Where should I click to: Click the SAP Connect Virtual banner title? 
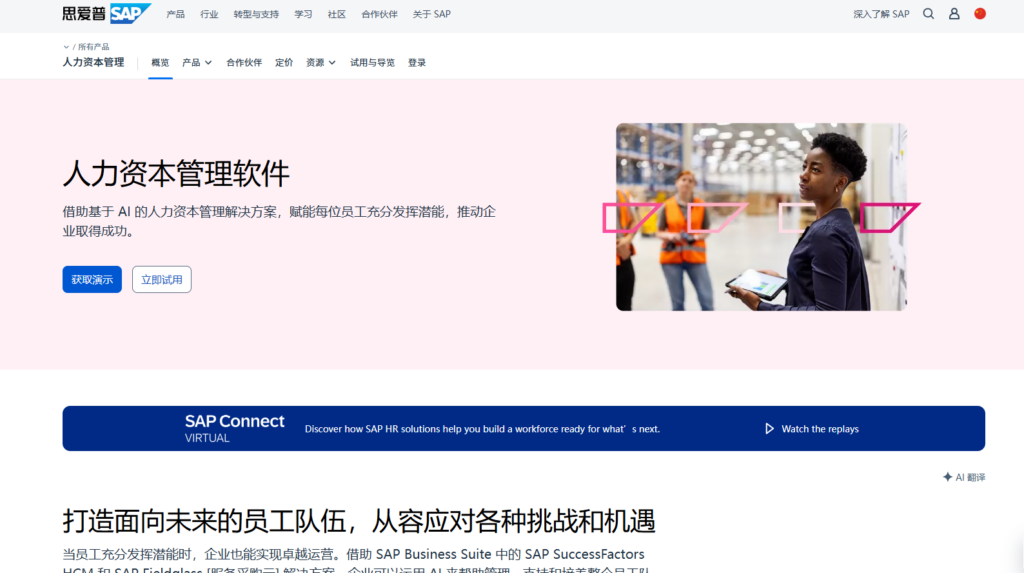point(234,428)
